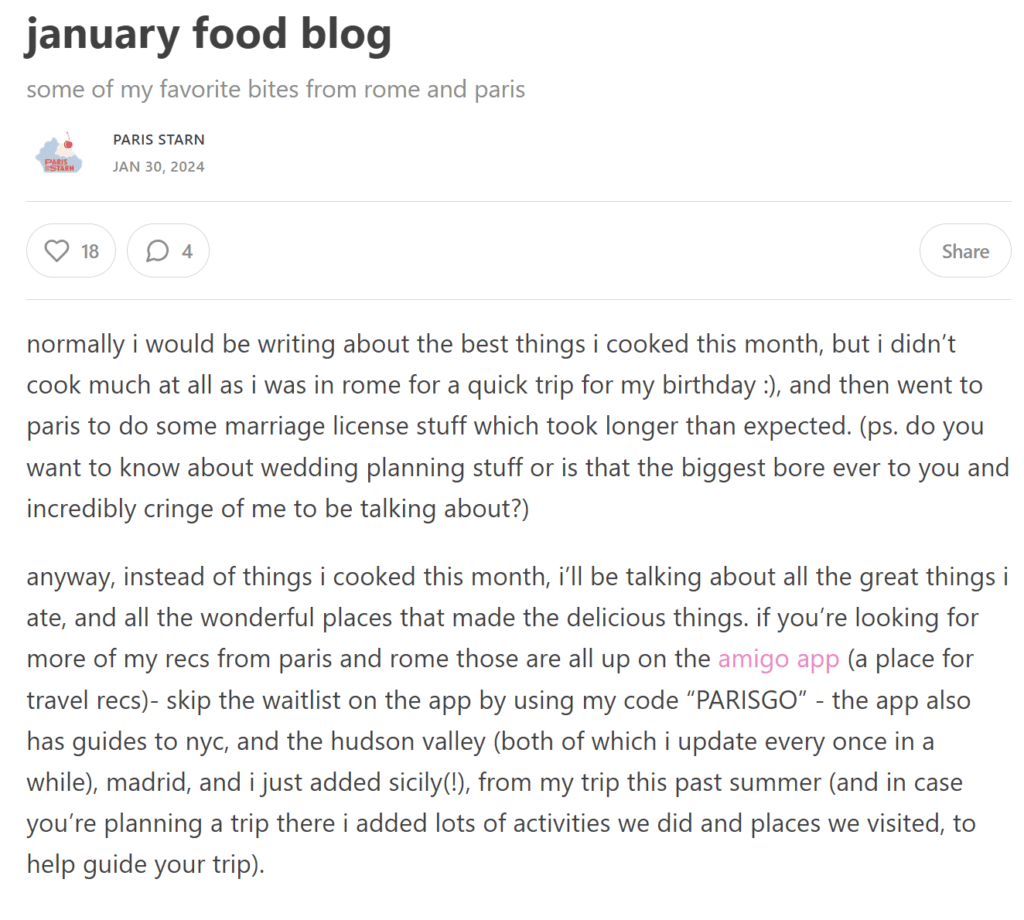This screenshot has height=920, width=1024.
Task: Click the paragraph starting "anyway, instead of things"
Action: click(518, 720)
